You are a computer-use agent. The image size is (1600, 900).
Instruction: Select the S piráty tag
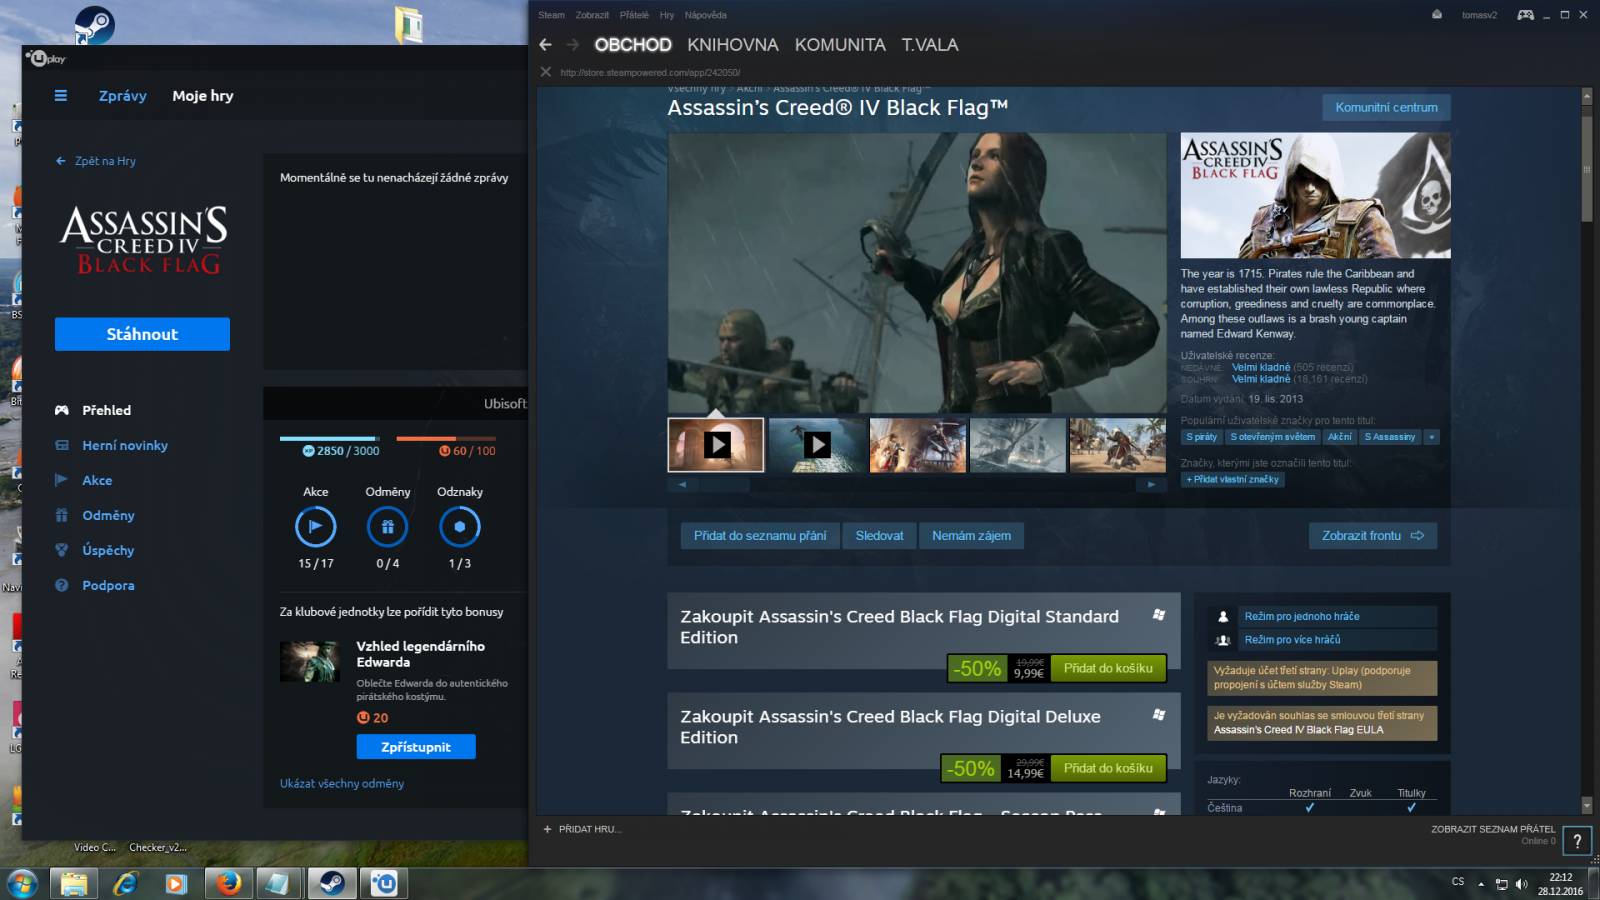pyautogui.click(x=1201, y=437)
